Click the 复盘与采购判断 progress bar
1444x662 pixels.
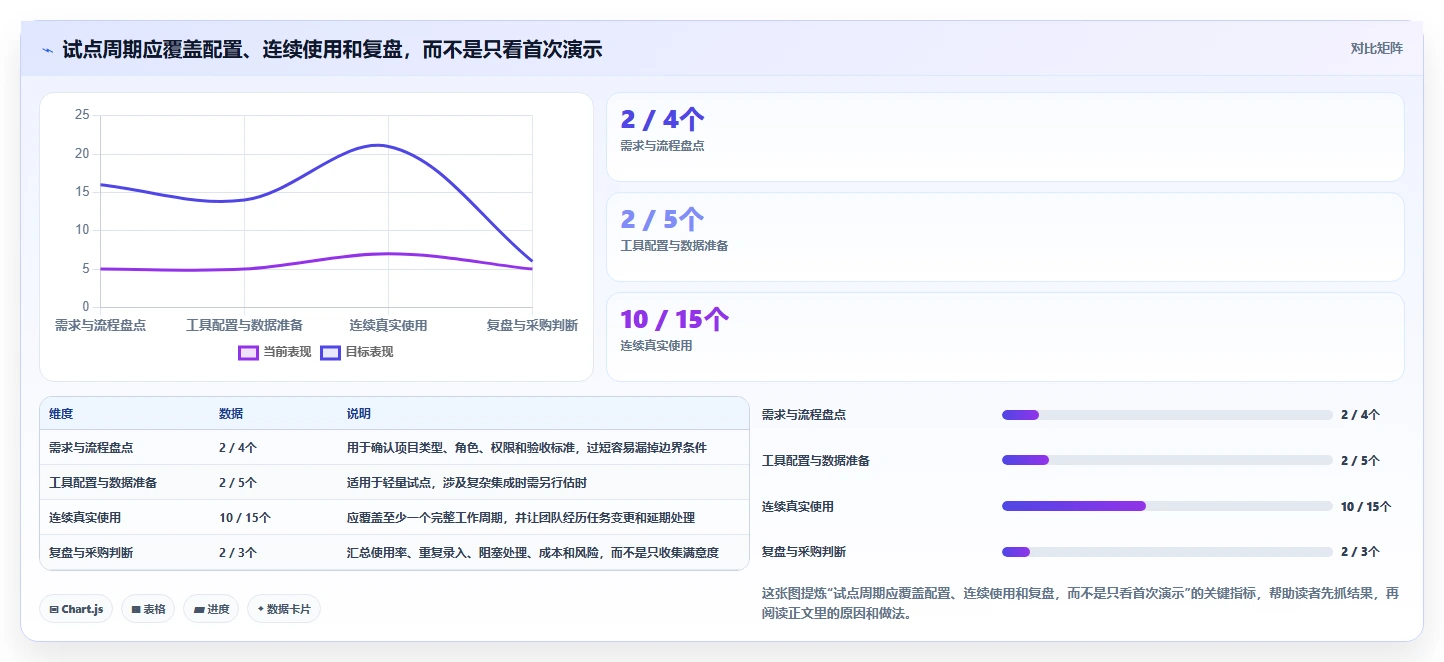[1167, 552]
